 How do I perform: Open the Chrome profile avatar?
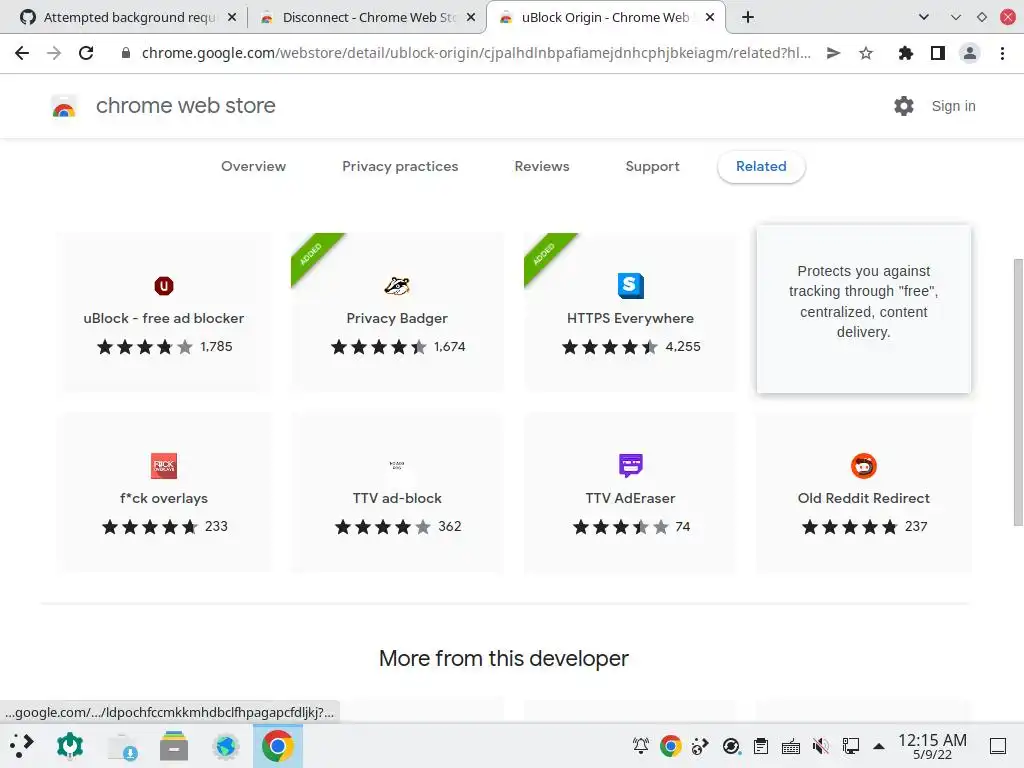(970, 53)
